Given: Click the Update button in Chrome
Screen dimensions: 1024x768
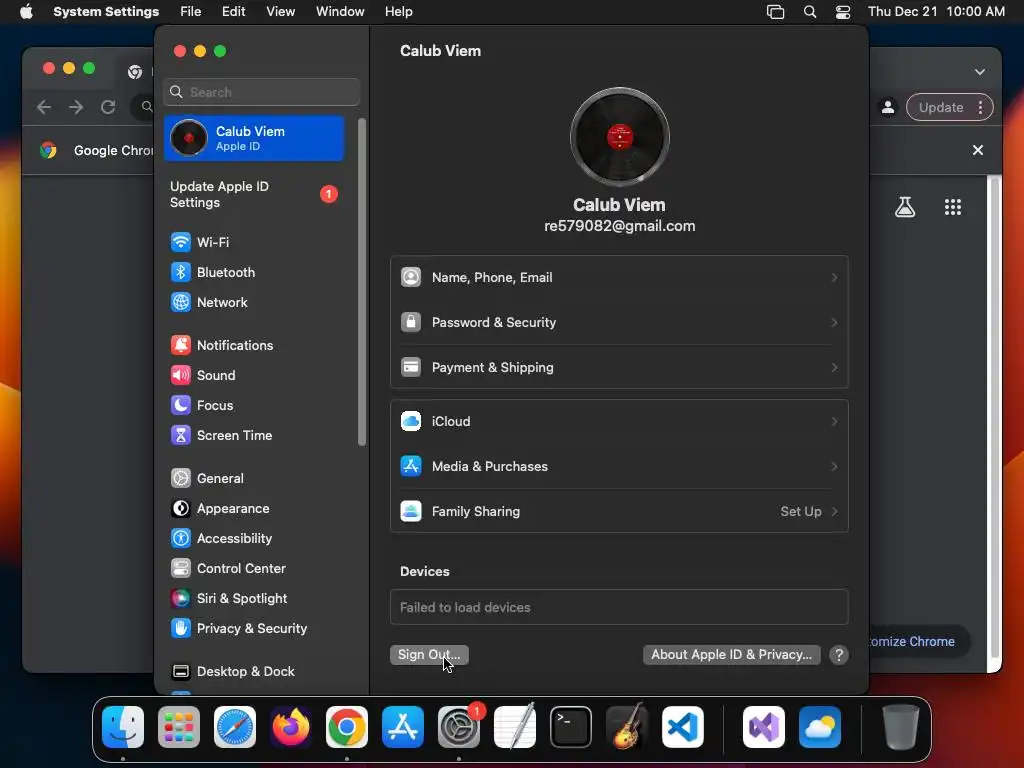Looking at the screenshot, I should (x=941, y=108).
